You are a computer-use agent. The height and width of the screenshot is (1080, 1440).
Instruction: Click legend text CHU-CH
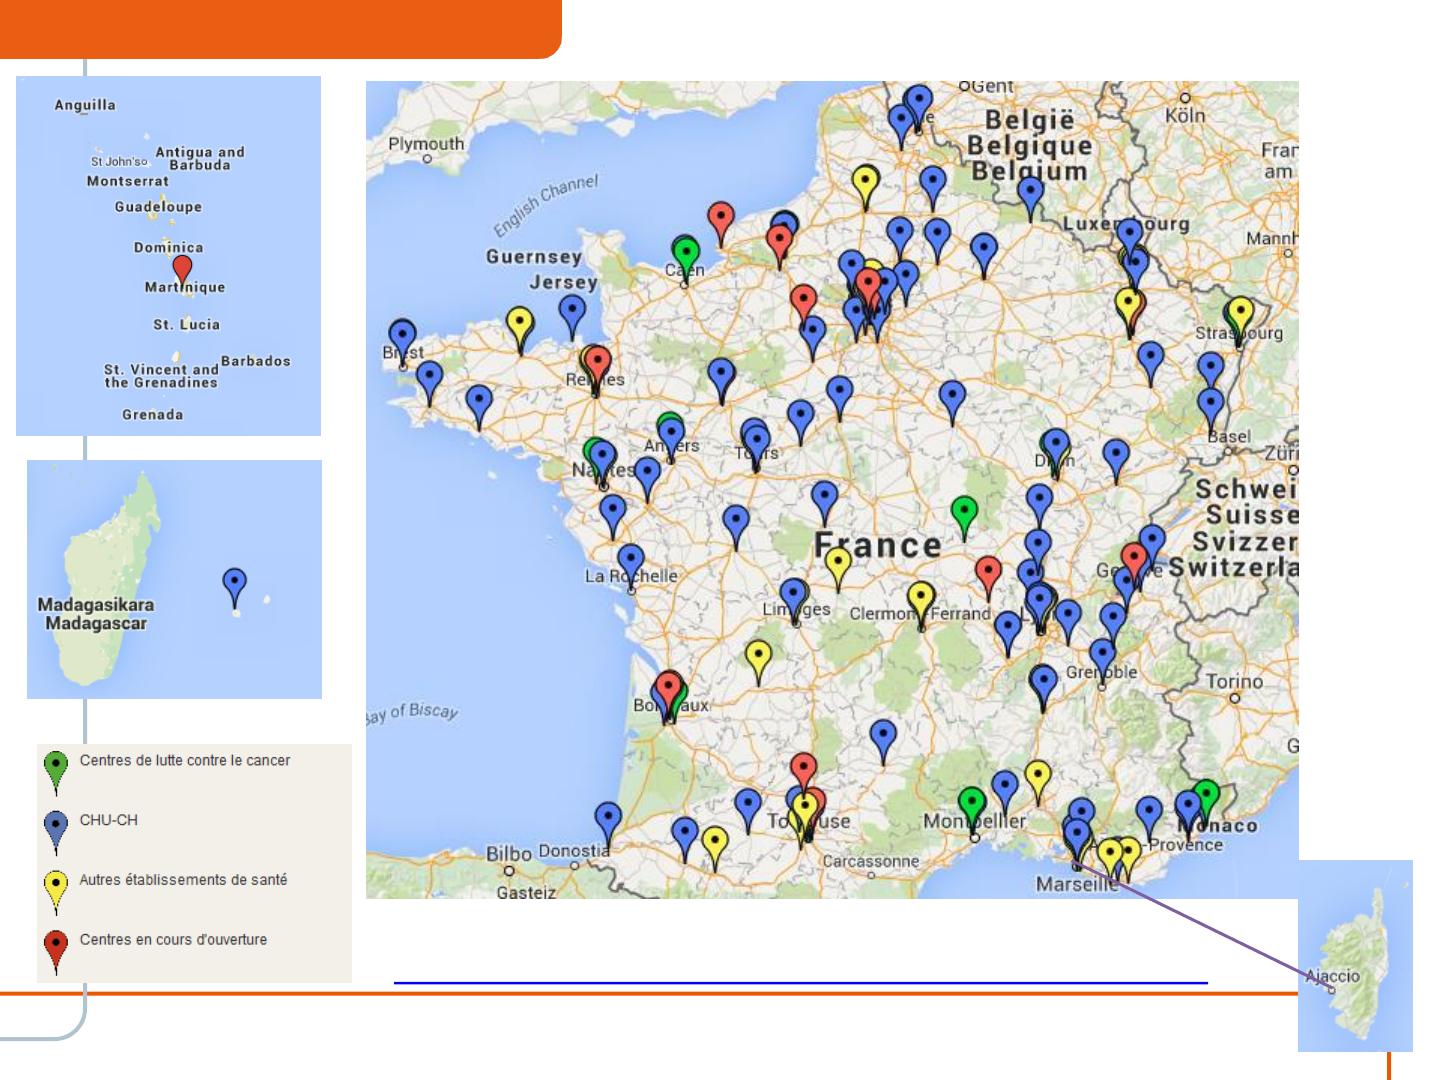(109, 820)
